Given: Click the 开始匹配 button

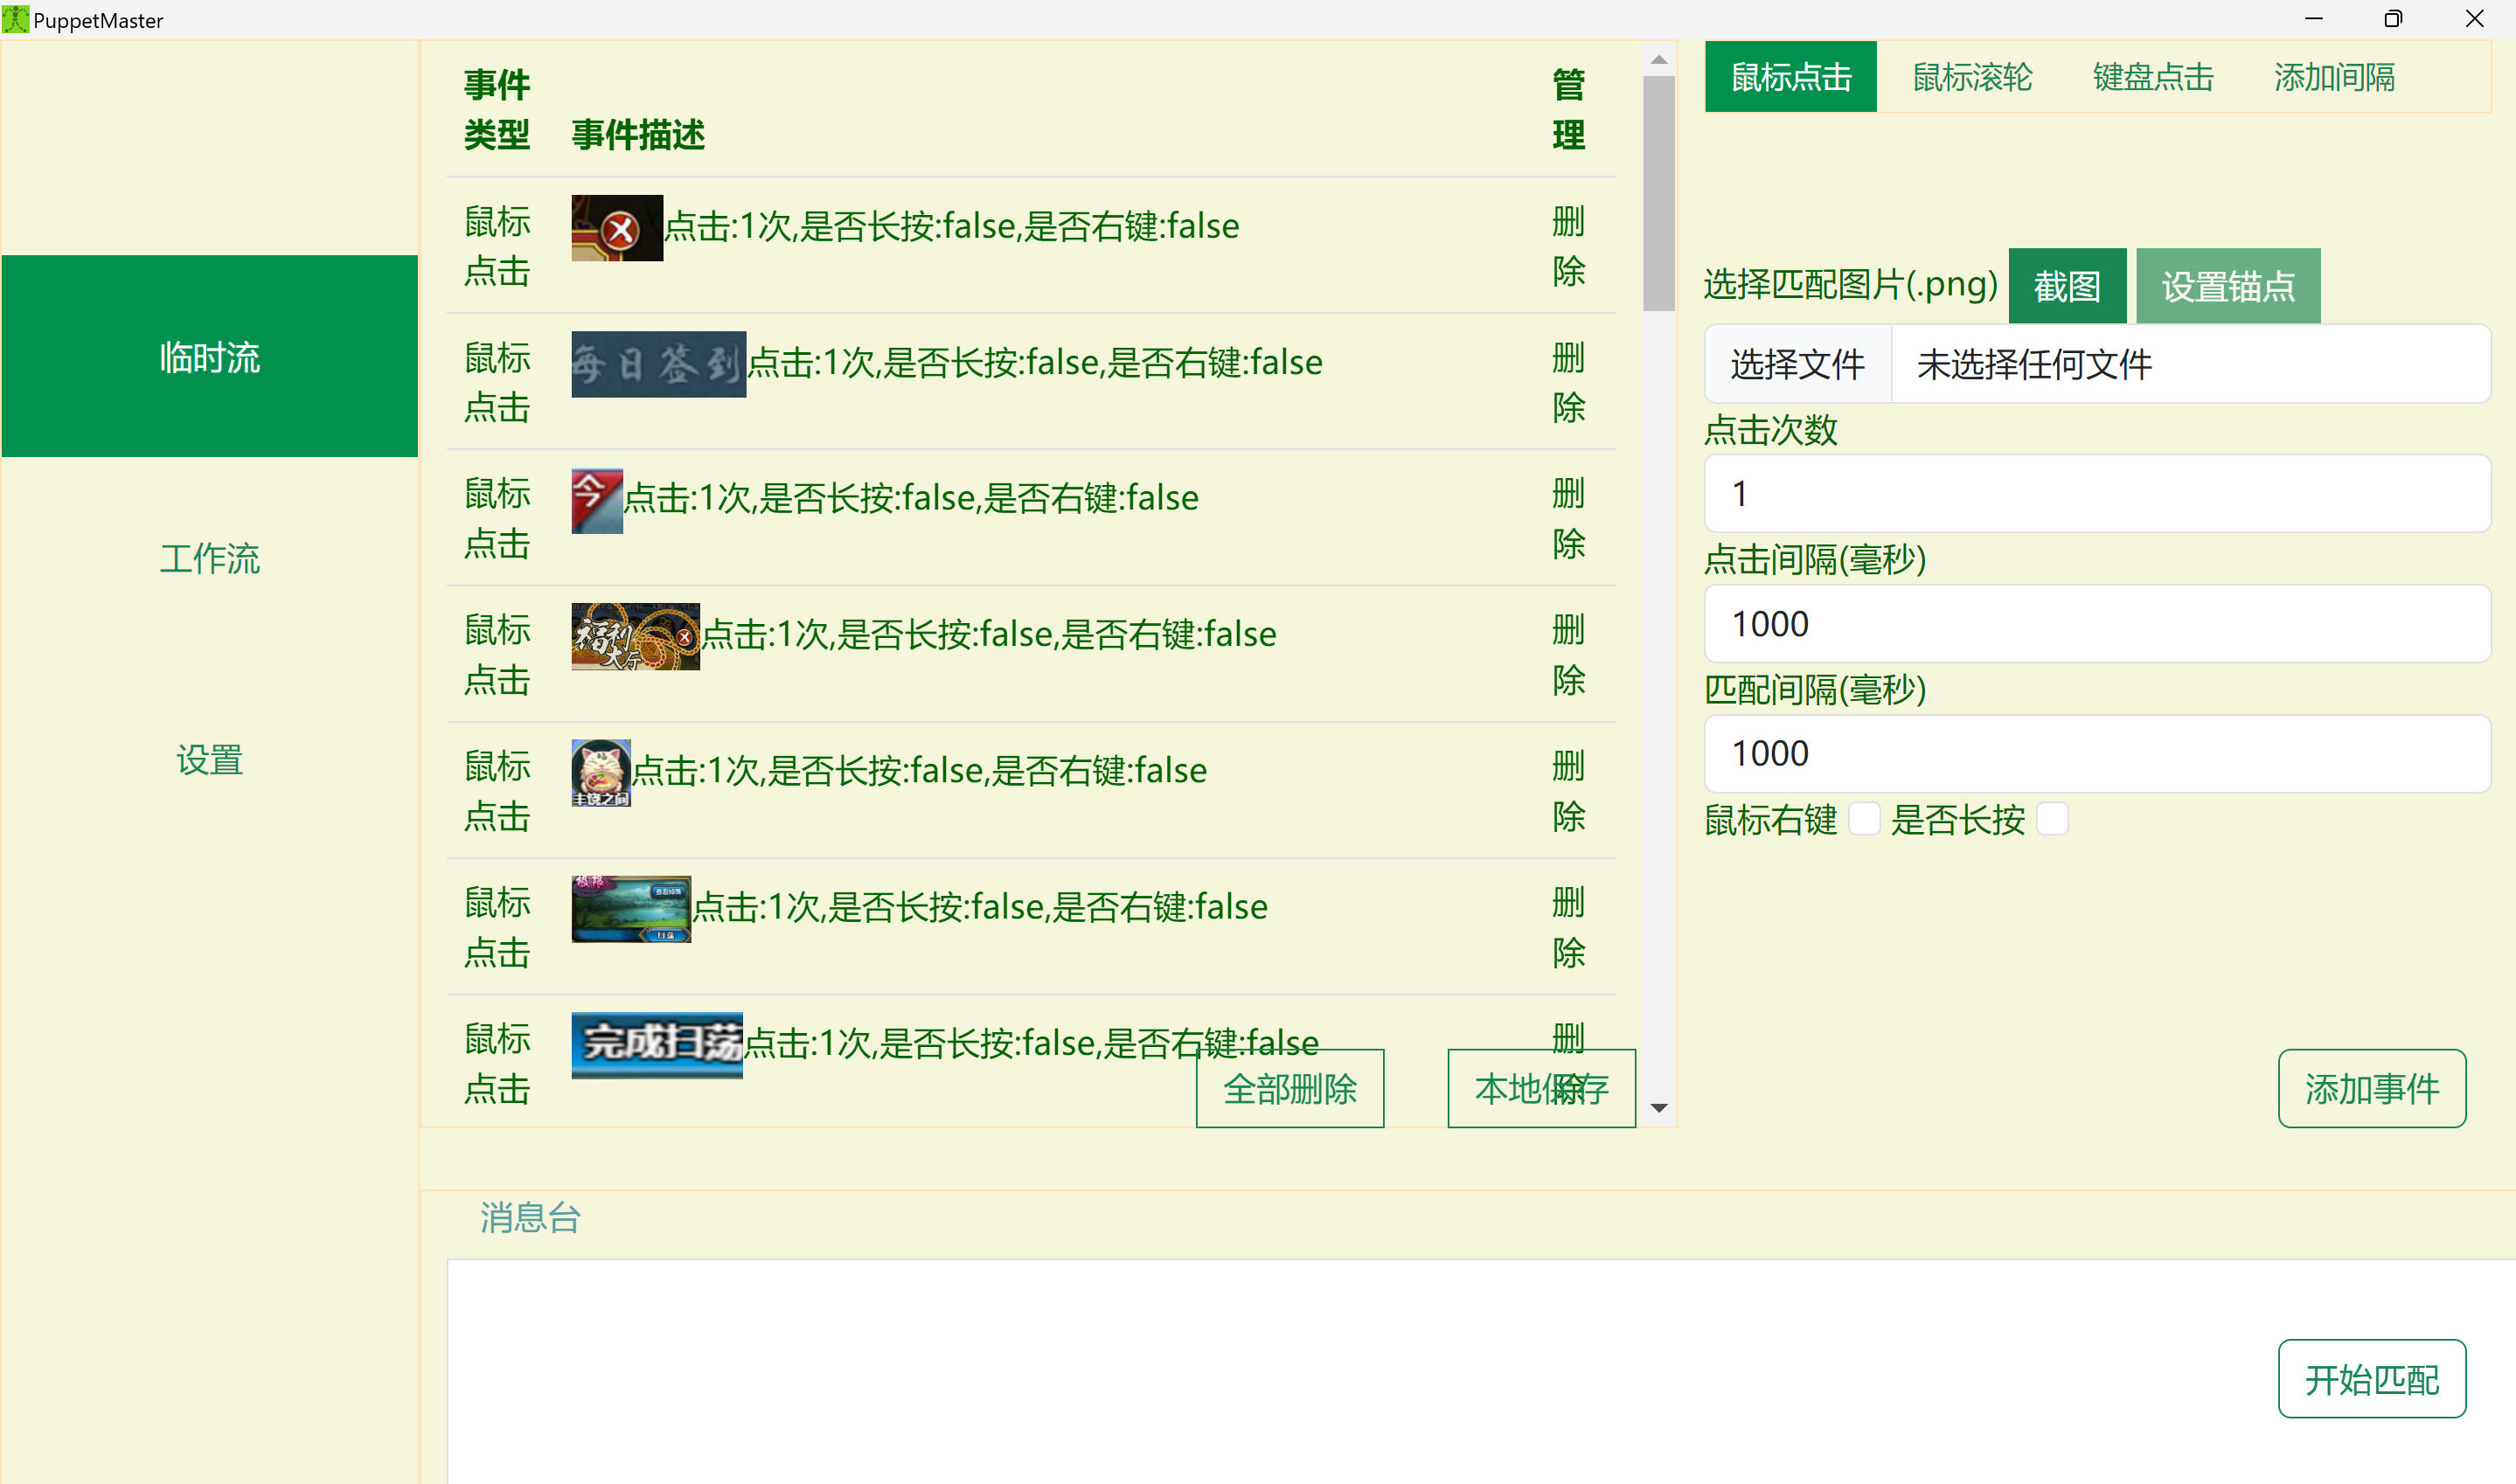Looking at the screenshot, I should 2371,1379.
